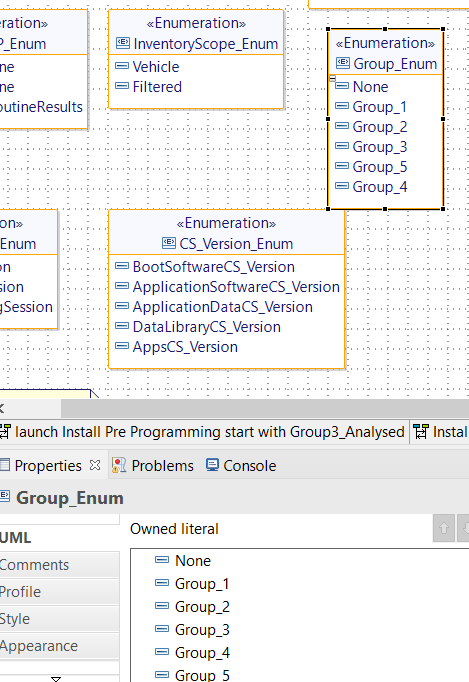Click the Group_Enum title in the Properties view
The height and width of the screenshot is (682, 469).
[x=70, y=498]
